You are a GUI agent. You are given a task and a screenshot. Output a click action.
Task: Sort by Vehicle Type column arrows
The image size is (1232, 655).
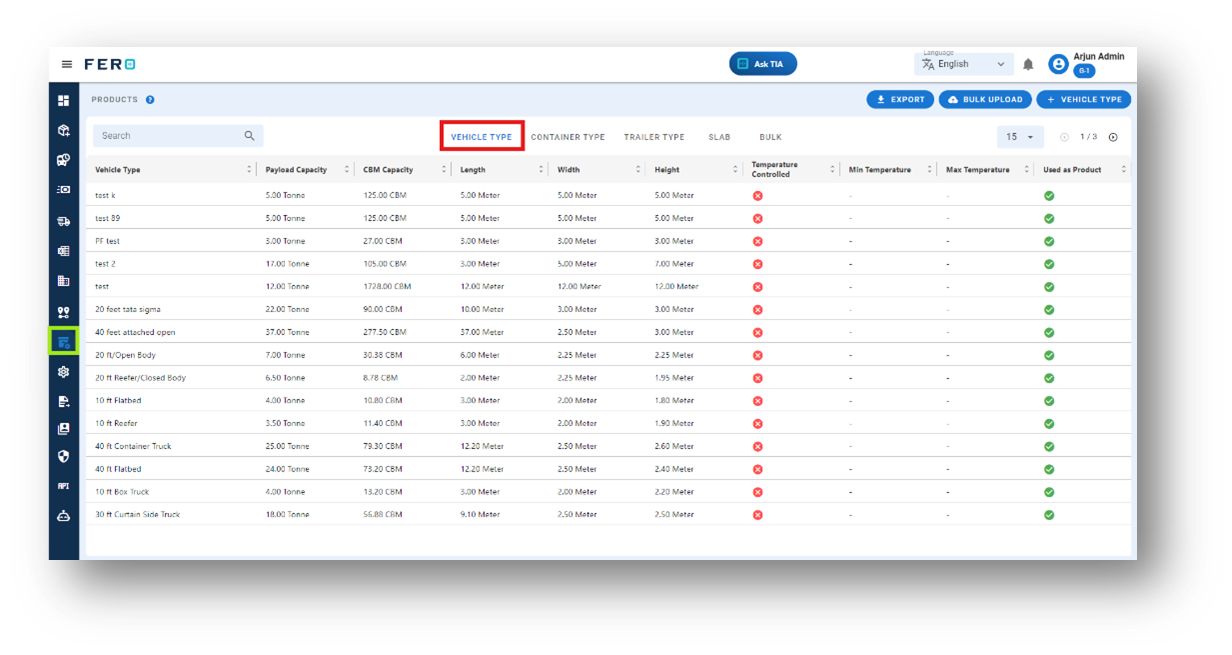[249, 169]
